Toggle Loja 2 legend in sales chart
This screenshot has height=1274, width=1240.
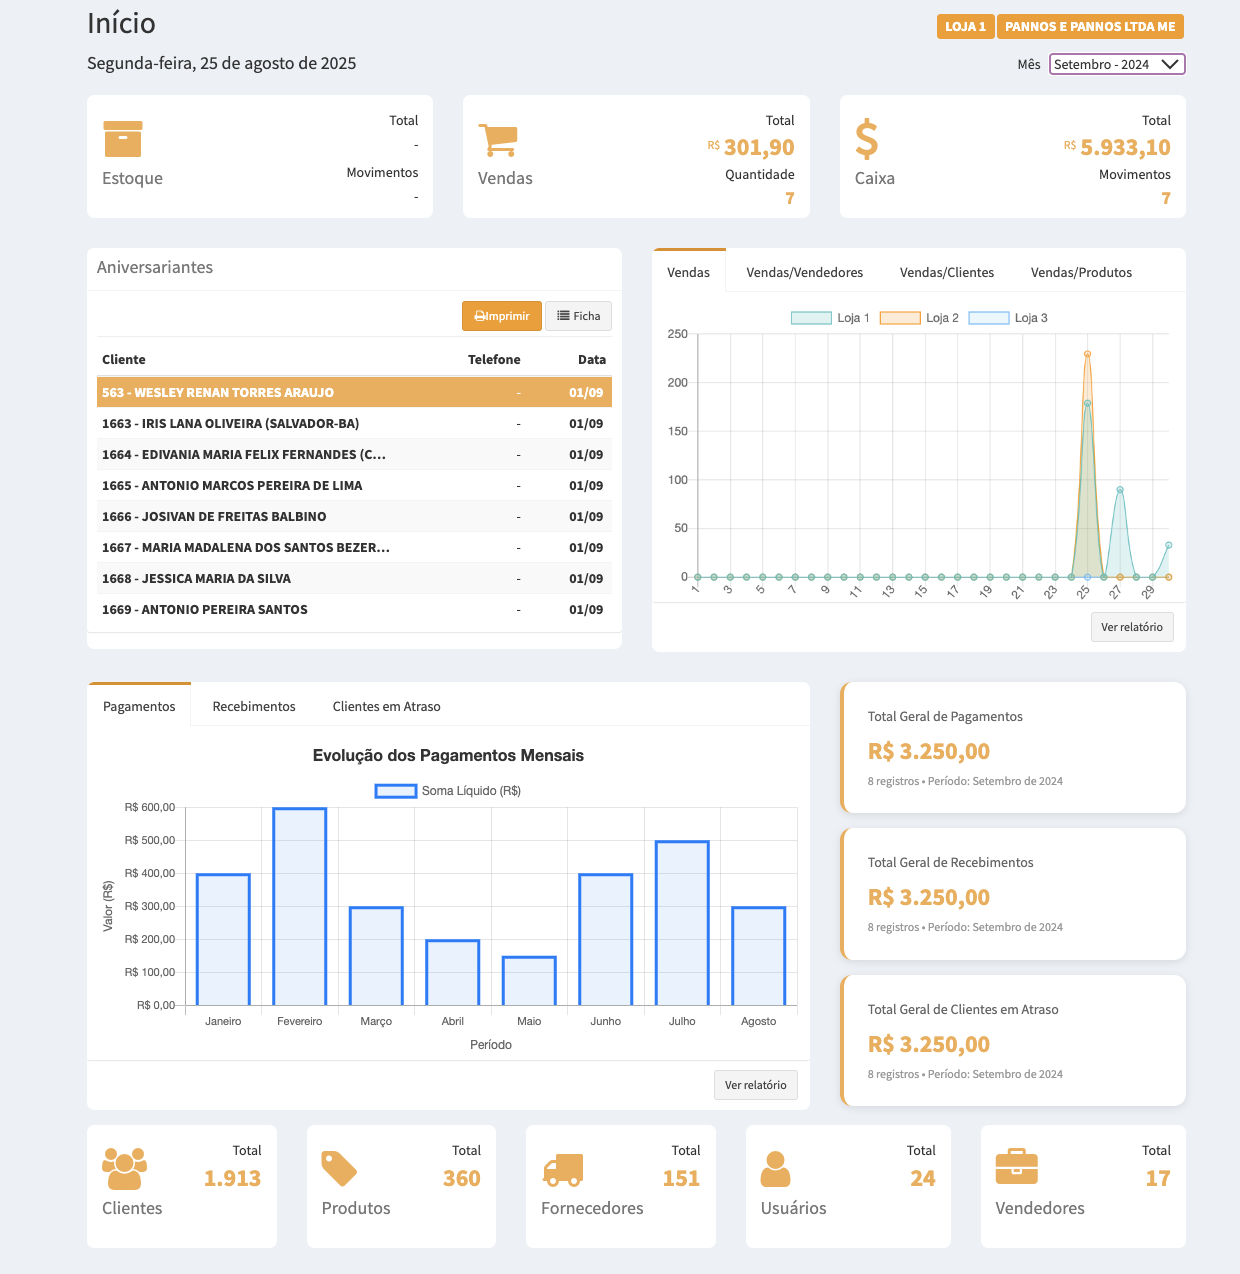tap(919, 318)
